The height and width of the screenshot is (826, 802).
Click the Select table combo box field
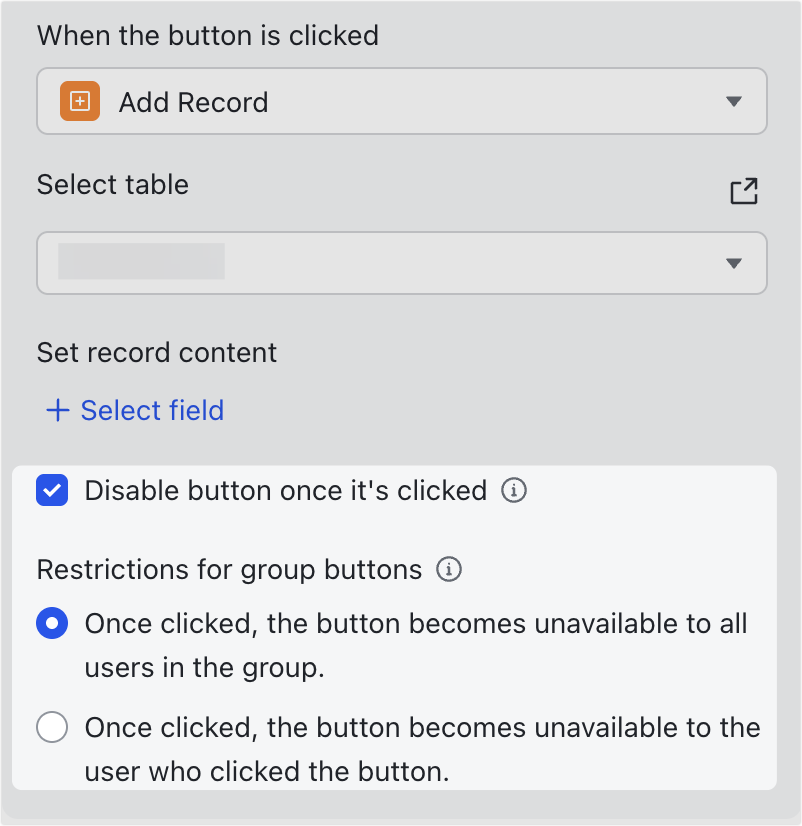click(401, 263)
